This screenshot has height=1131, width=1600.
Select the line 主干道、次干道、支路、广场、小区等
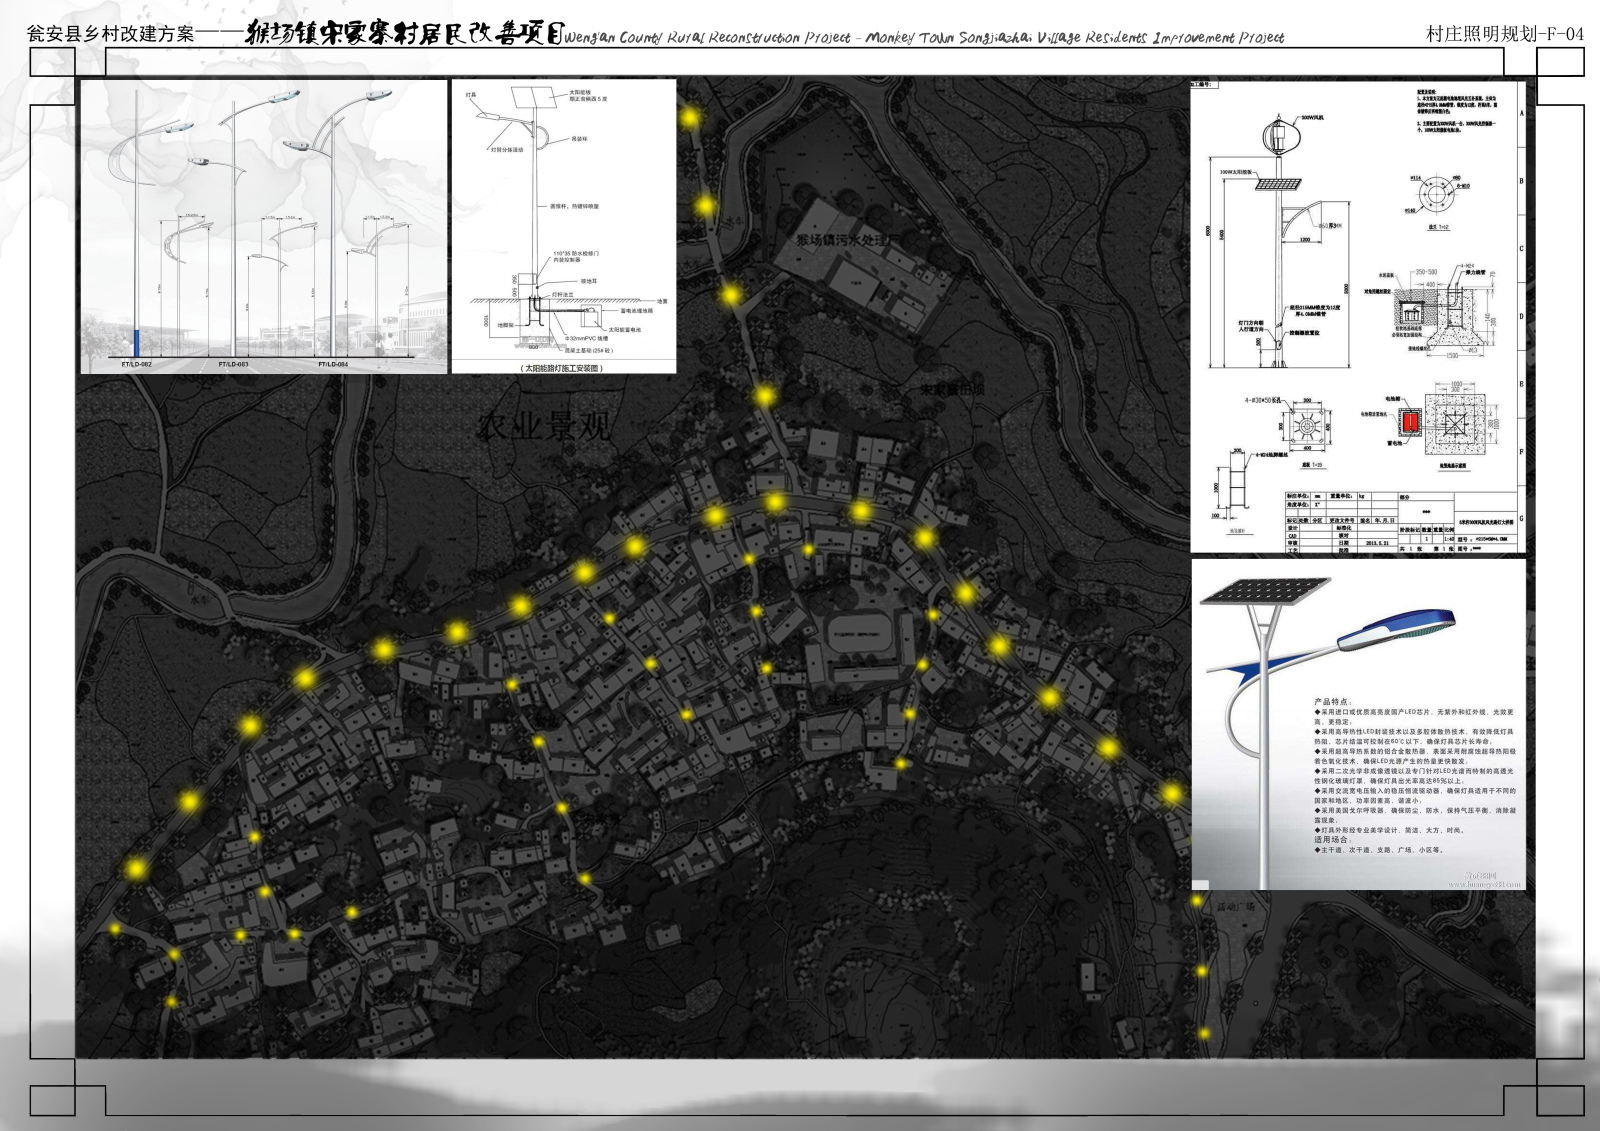[1380, 850]
